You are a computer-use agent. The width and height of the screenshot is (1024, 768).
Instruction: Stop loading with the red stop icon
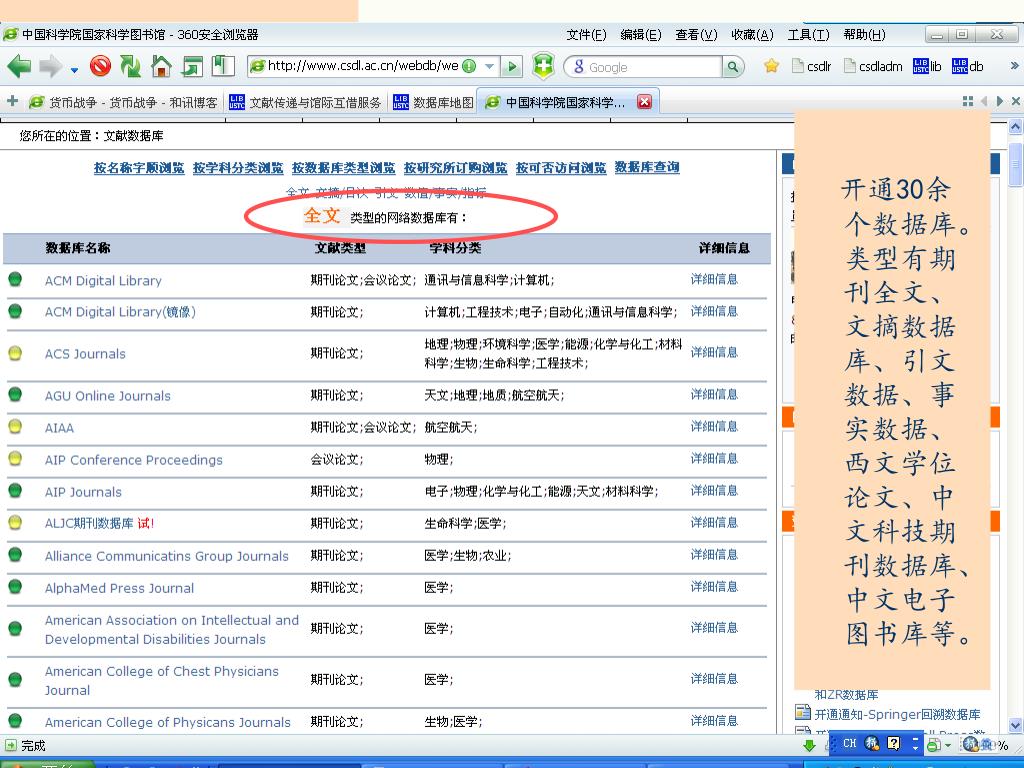(101, 65)
